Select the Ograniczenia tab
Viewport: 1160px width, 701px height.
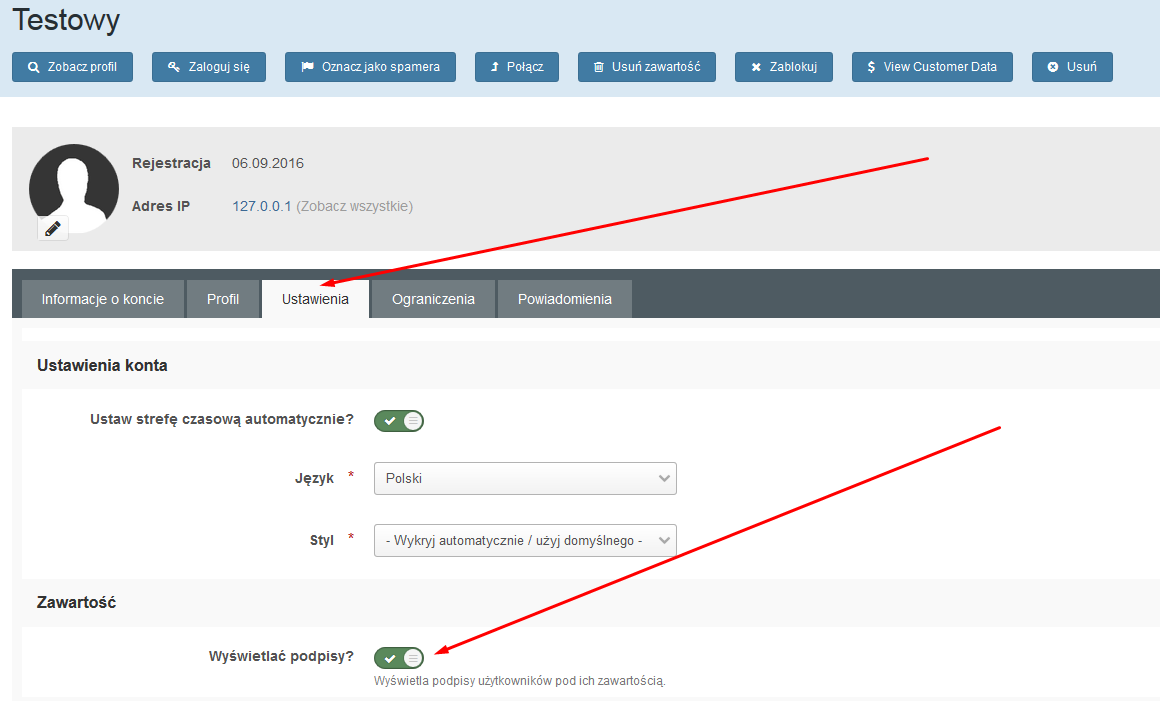pos(433,299)
